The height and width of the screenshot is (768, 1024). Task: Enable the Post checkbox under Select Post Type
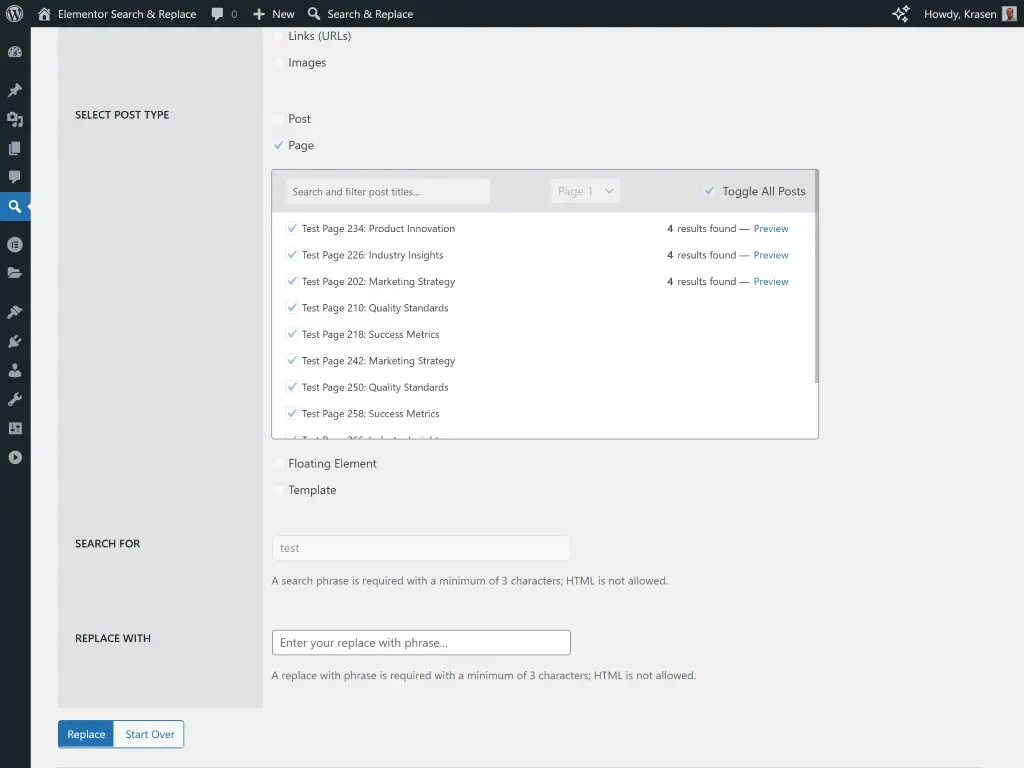click(x=277, y=118)
